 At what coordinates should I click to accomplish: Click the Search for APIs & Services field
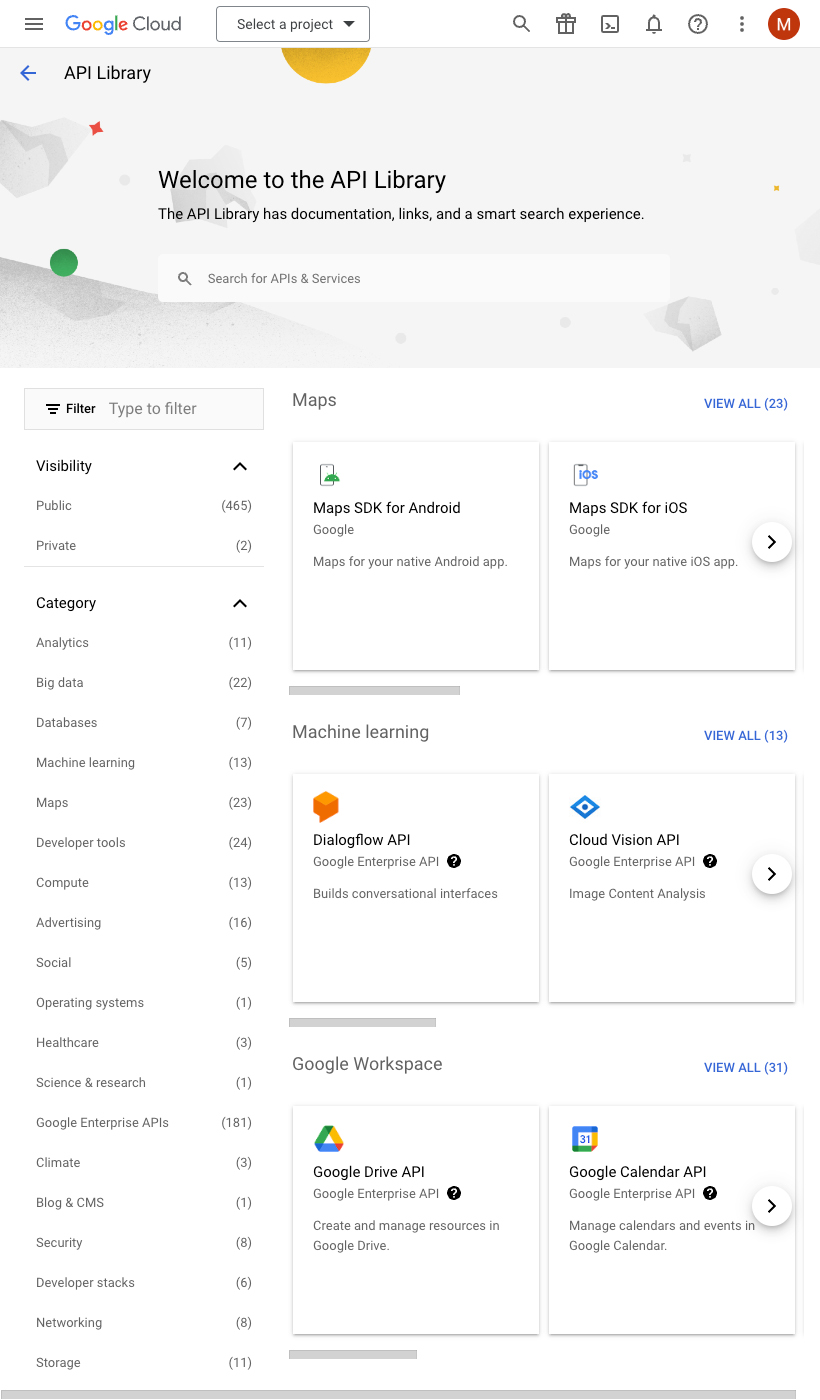pyautogui.click(x=414, y=278)
